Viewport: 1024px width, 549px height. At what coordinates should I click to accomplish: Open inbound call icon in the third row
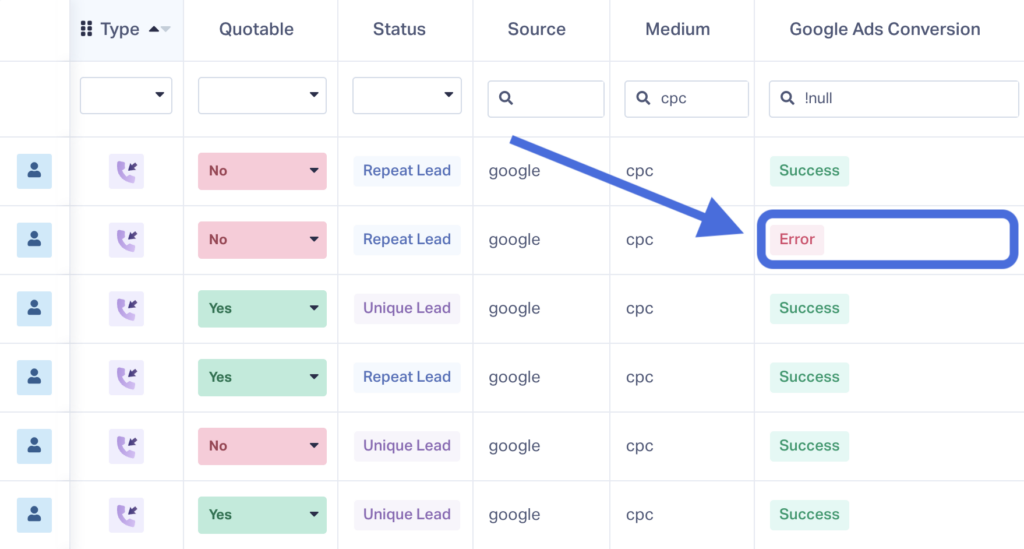126,309
